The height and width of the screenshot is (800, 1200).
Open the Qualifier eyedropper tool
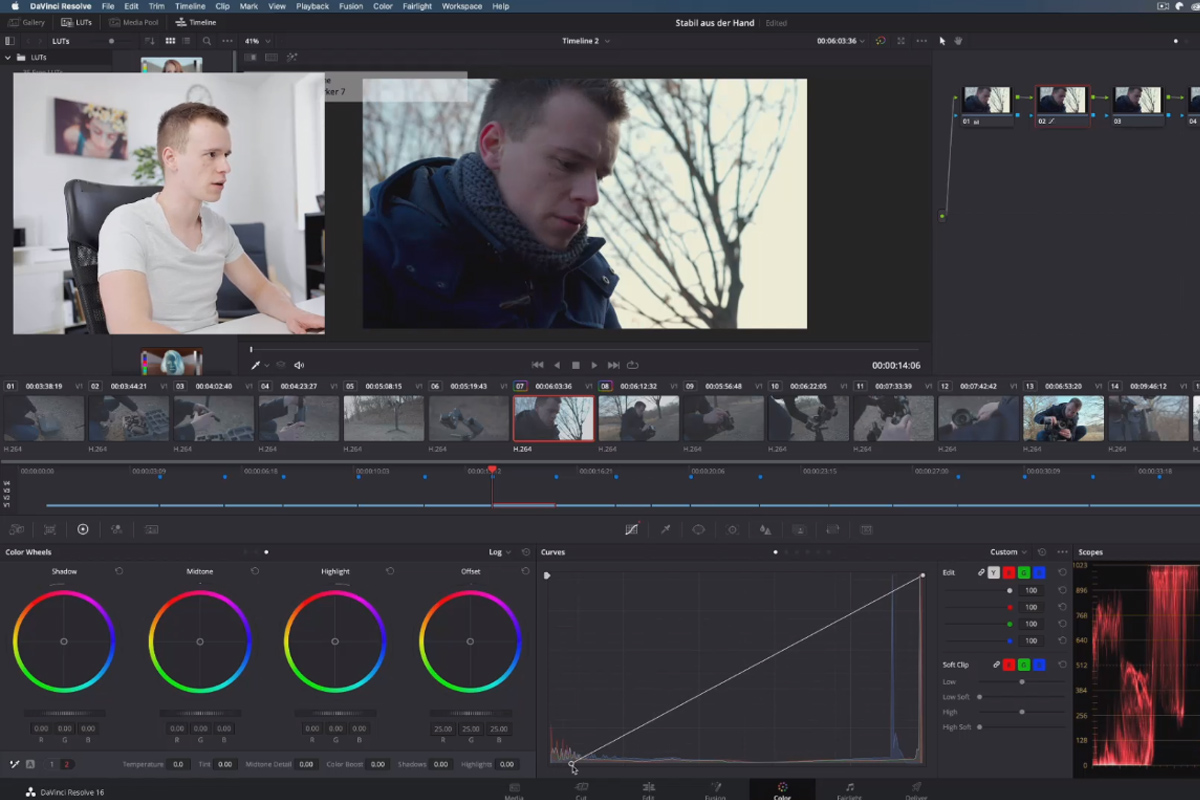pyautogui.click(x=664, y=530)
